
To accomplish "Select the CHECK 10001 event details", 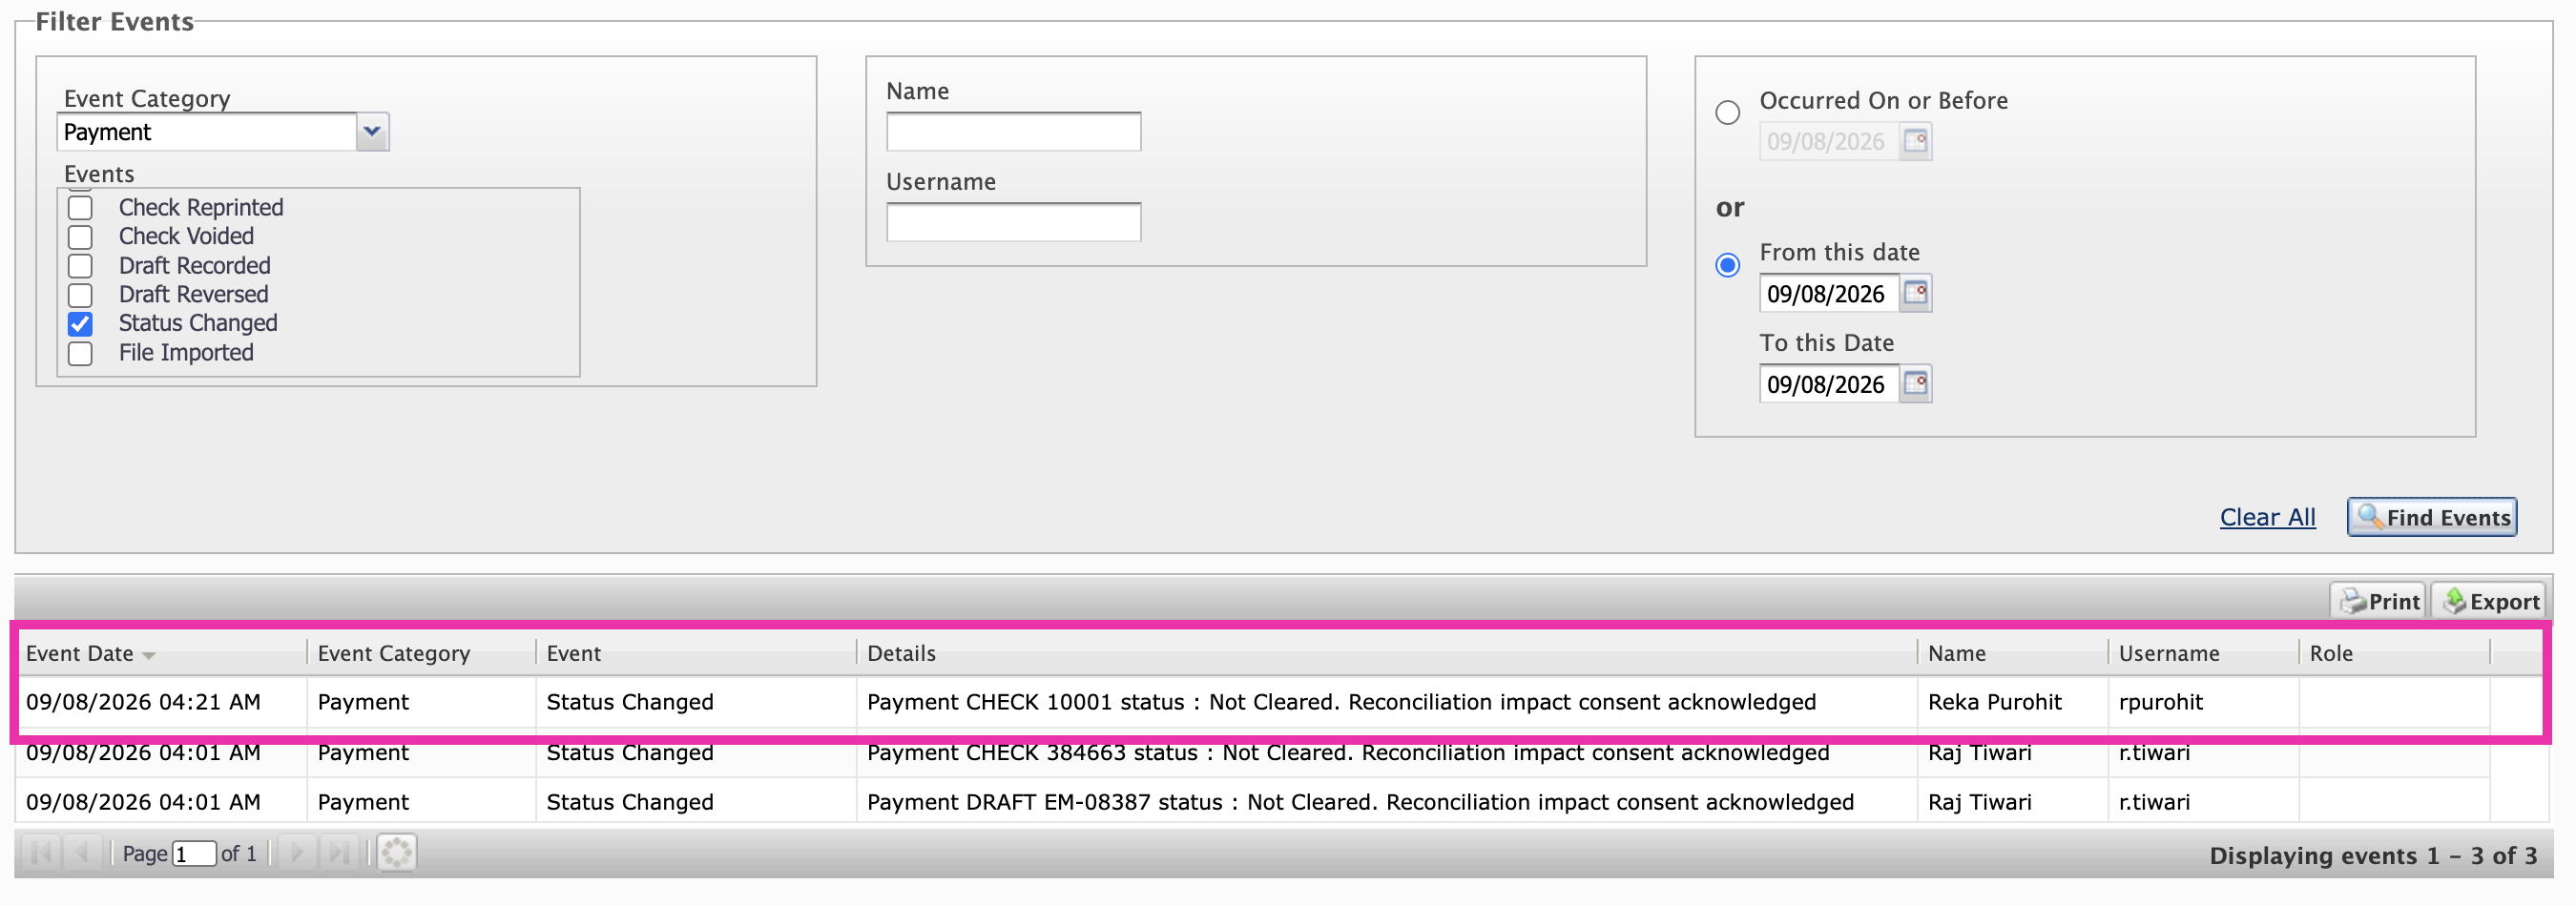I will tap(1386, 702).
